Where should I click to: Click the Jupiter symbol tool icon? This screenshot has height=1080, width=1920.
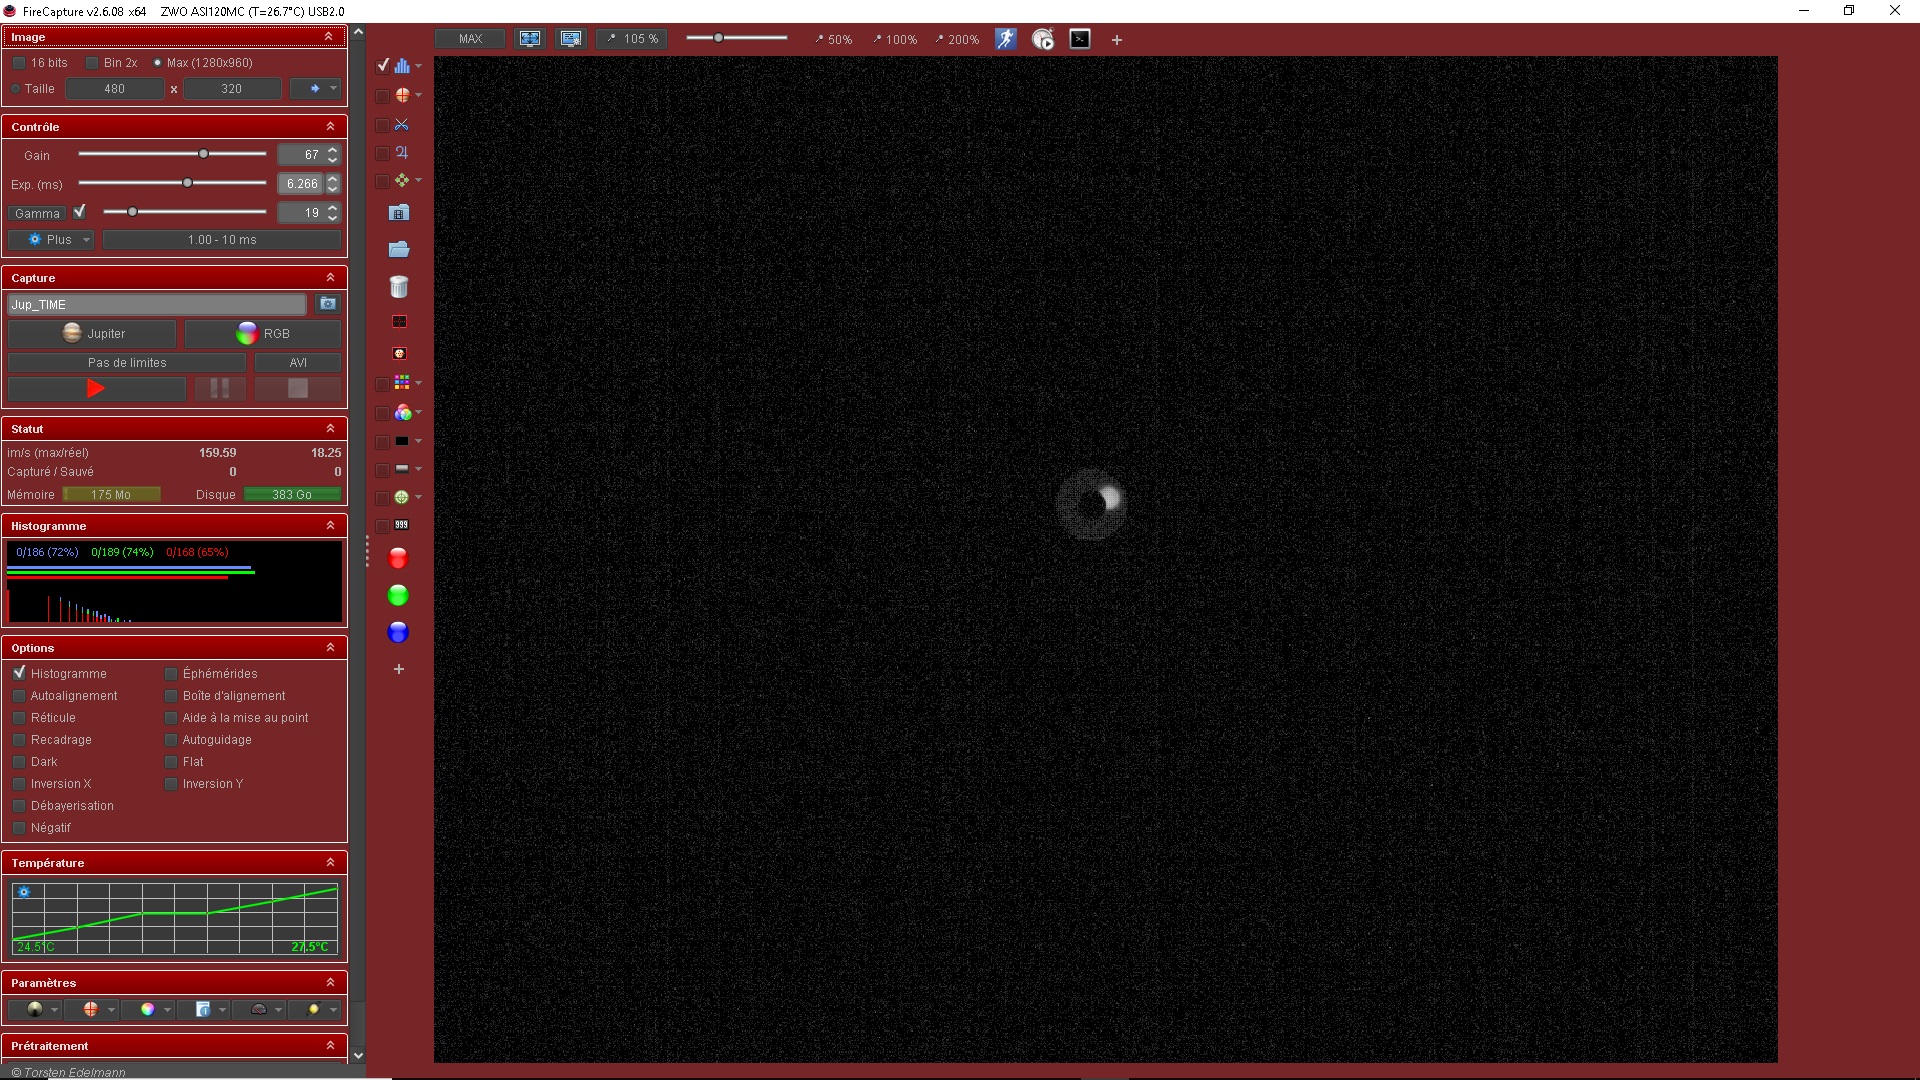[x=402, y=153]
